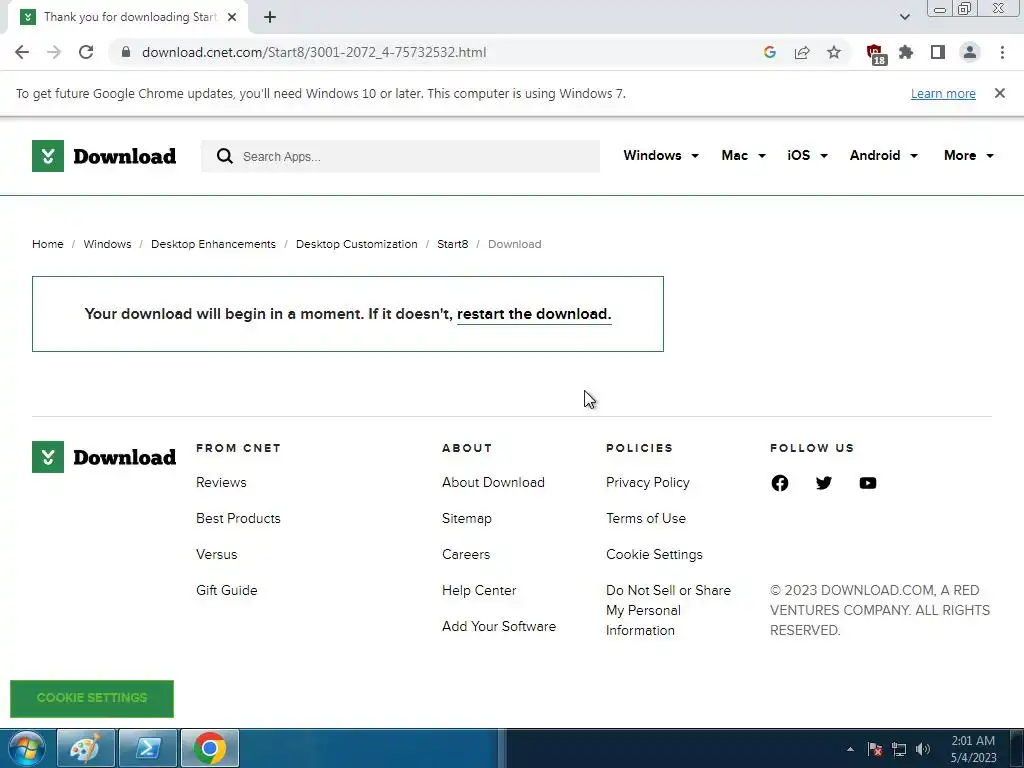Viewport: 1024px width, 768px height.
Task: Open the Terms of Use link
Action: click(x=645, y=519)
